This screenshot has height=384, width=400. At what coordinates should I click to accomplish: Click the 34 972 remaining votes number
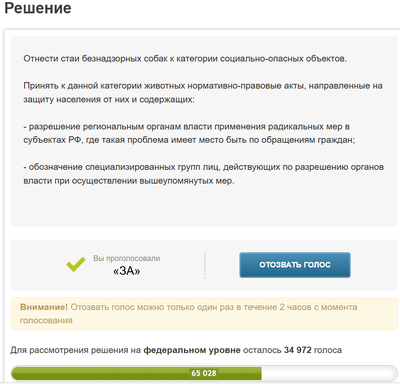[298, 350]
